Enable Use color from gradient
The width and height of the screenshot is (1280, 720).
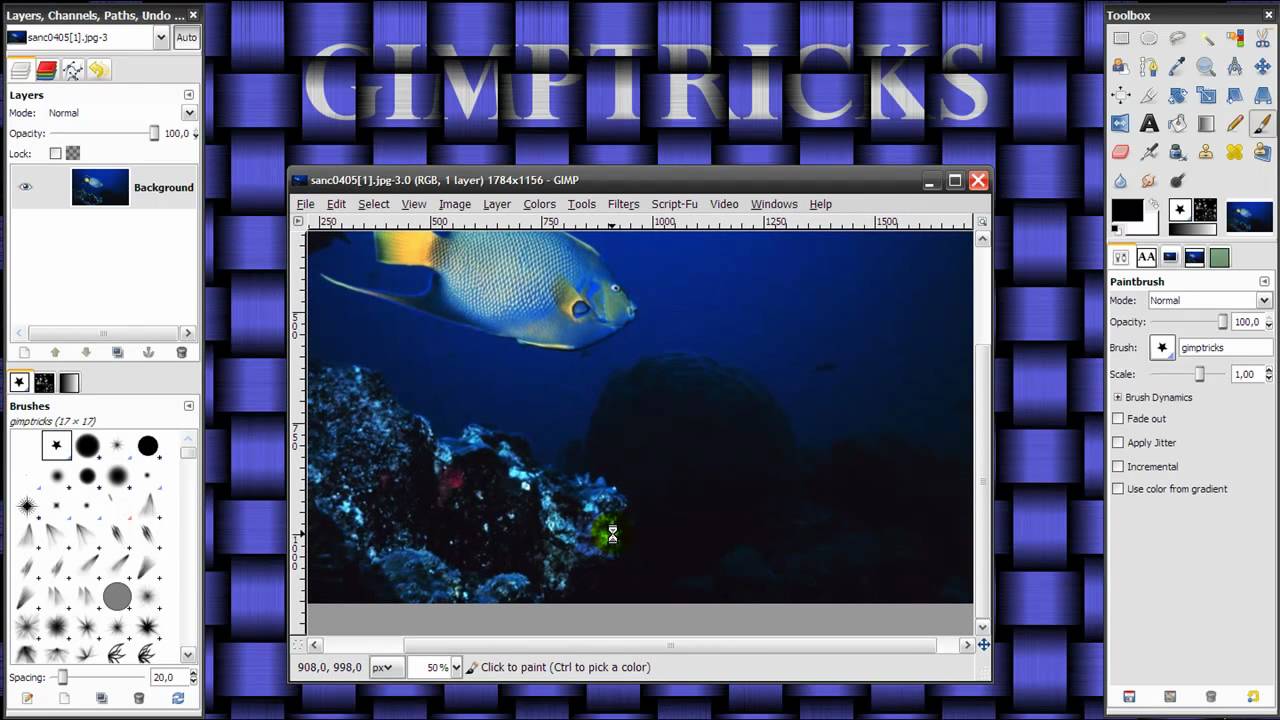(1118, 489)
